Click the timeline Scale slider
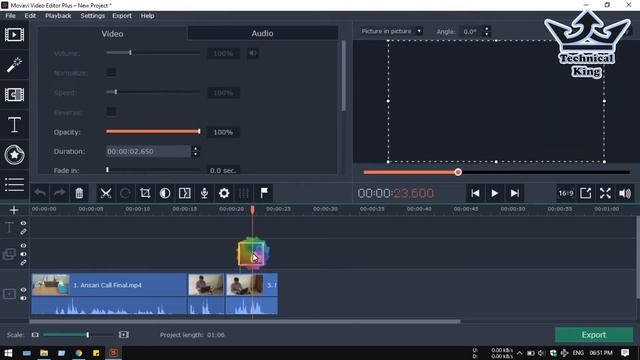Image resolution: width=640 pixels, height=360 pixels. (x=78, y=335)
